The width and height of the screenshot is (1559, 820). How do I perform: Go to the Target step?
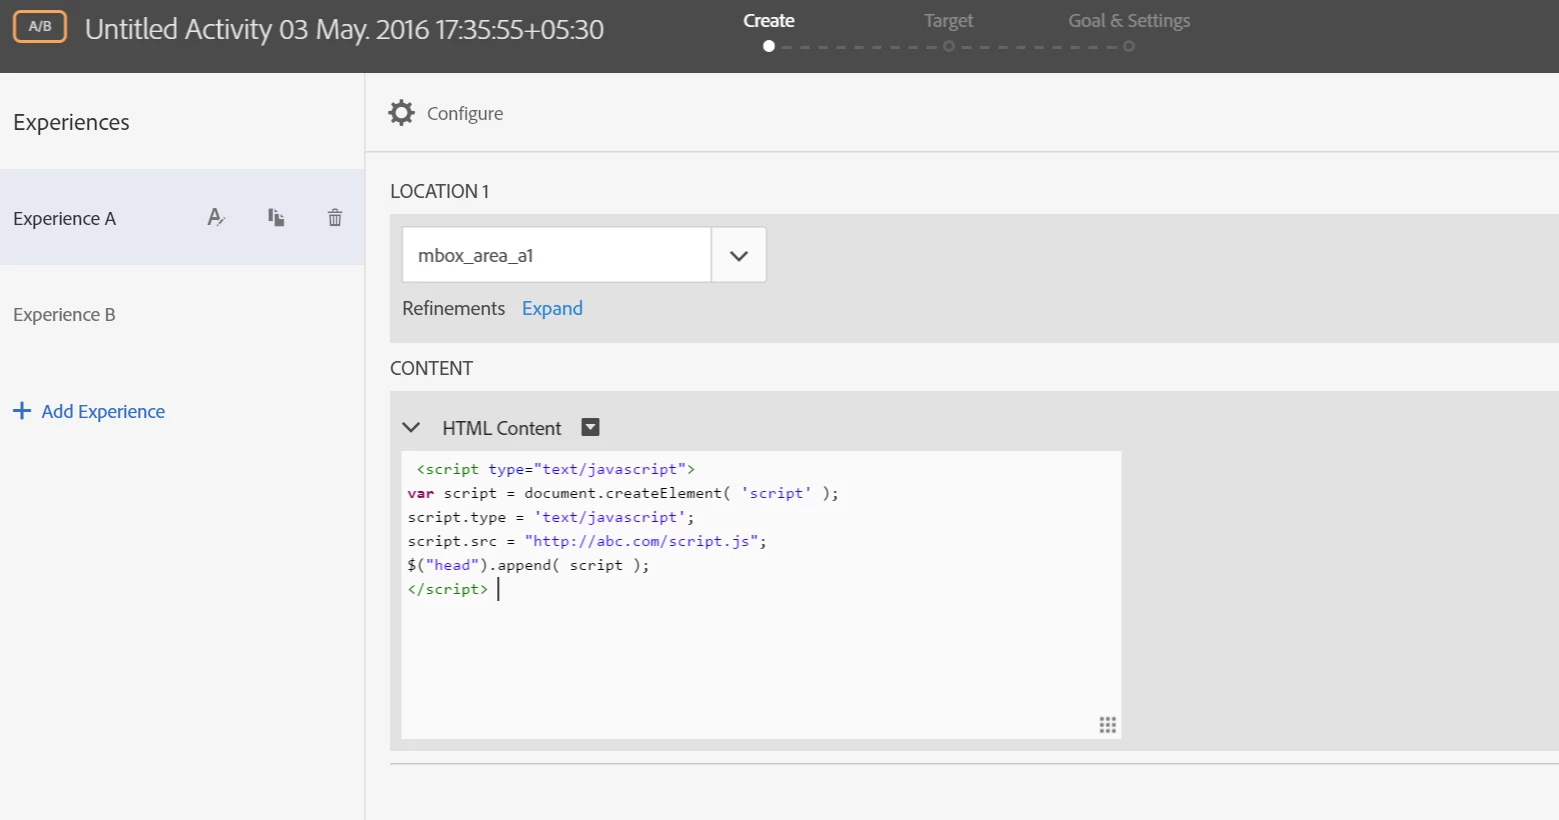(x=948, y=21)
